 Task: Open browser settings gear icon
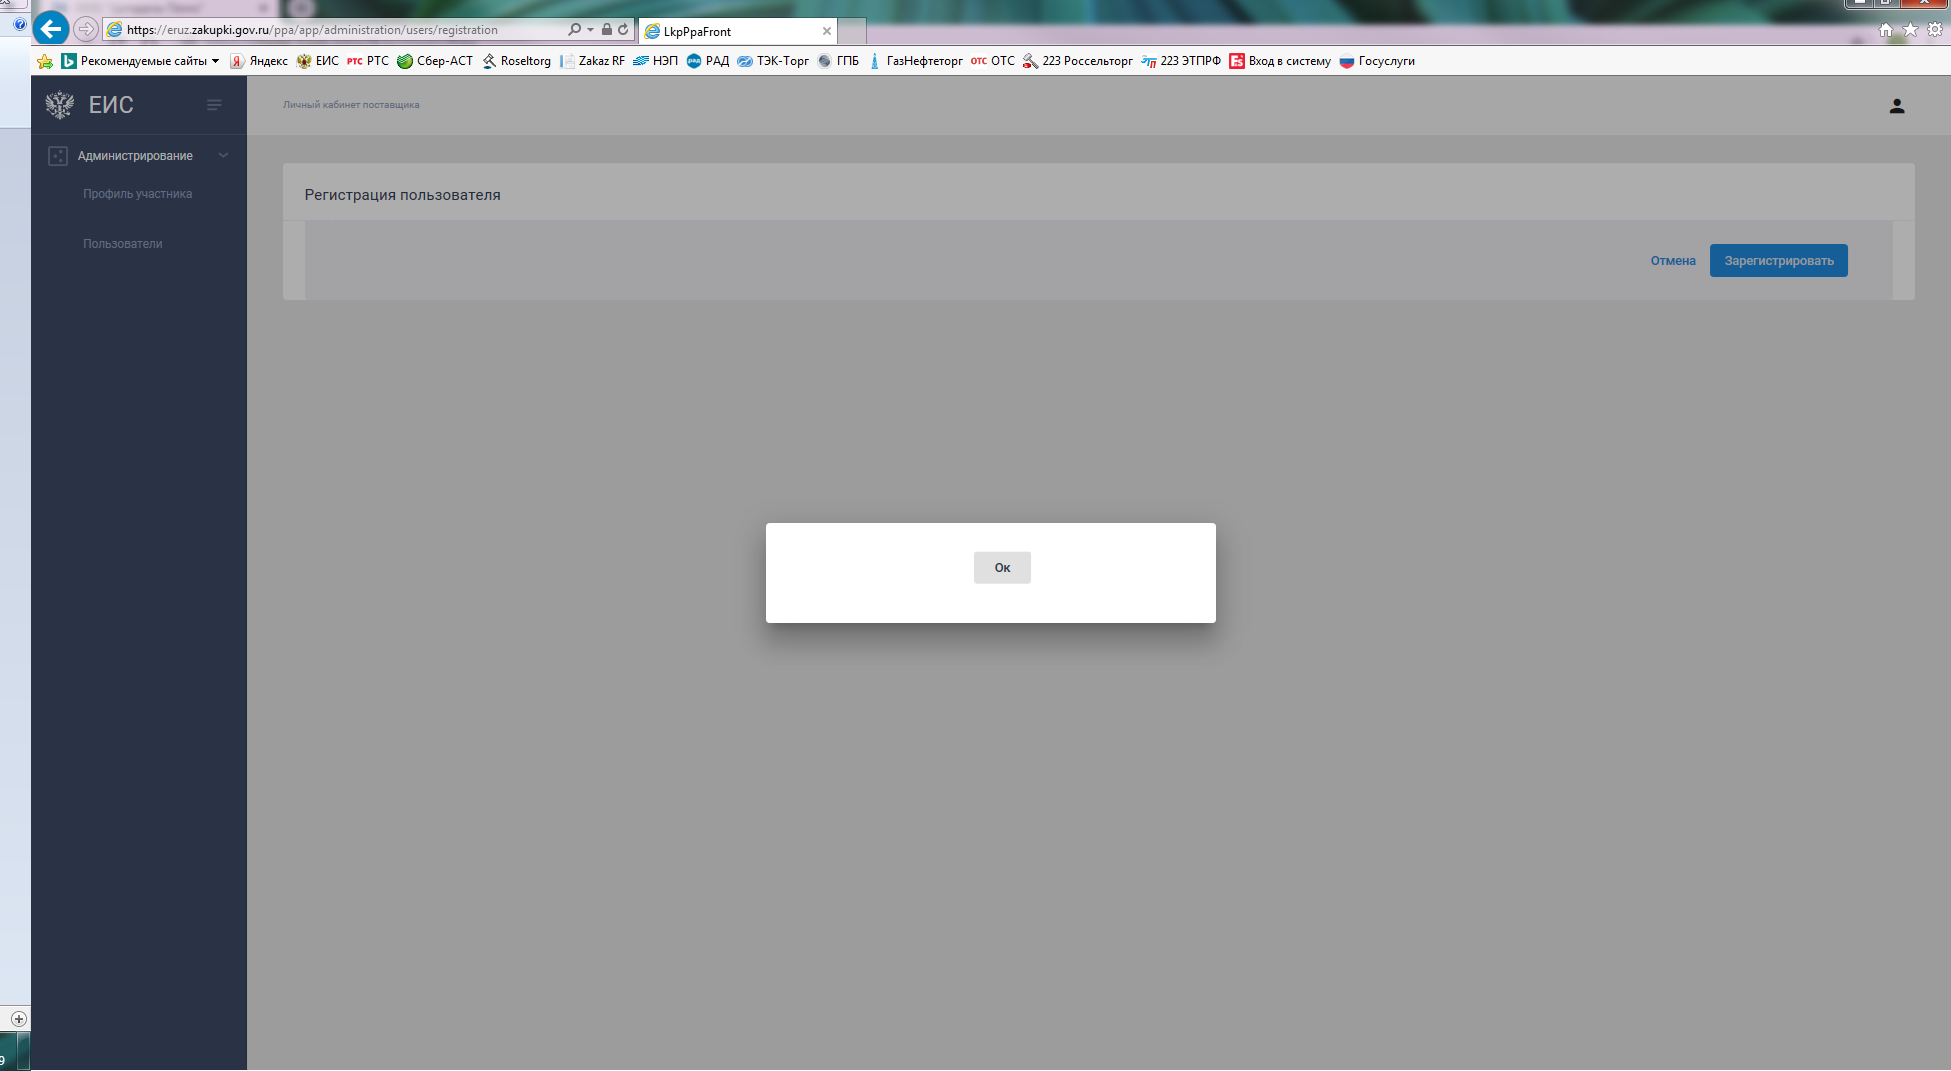point(1935,30)
